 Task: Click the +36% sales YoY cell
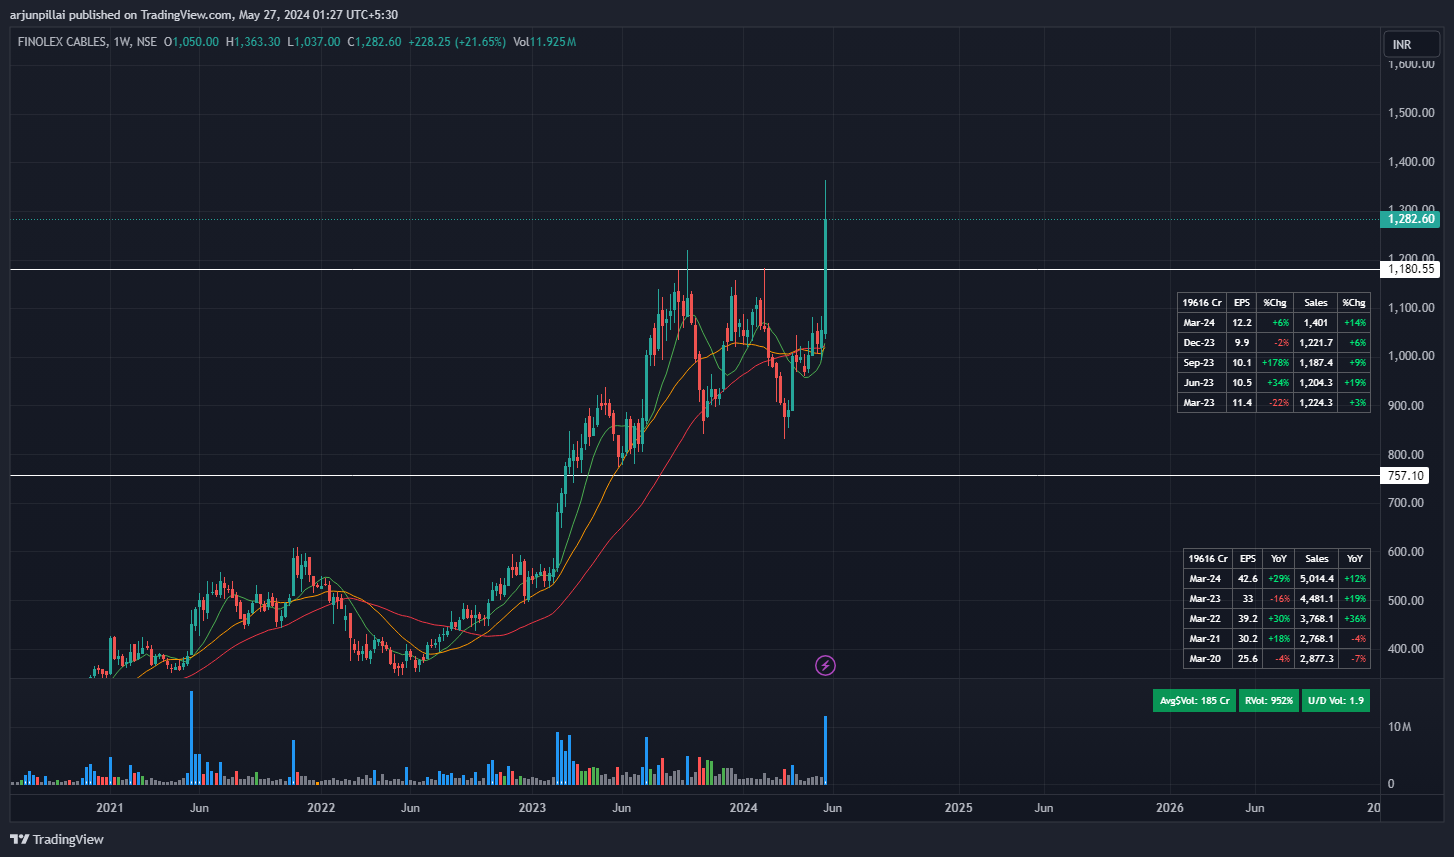[1355, 618]
